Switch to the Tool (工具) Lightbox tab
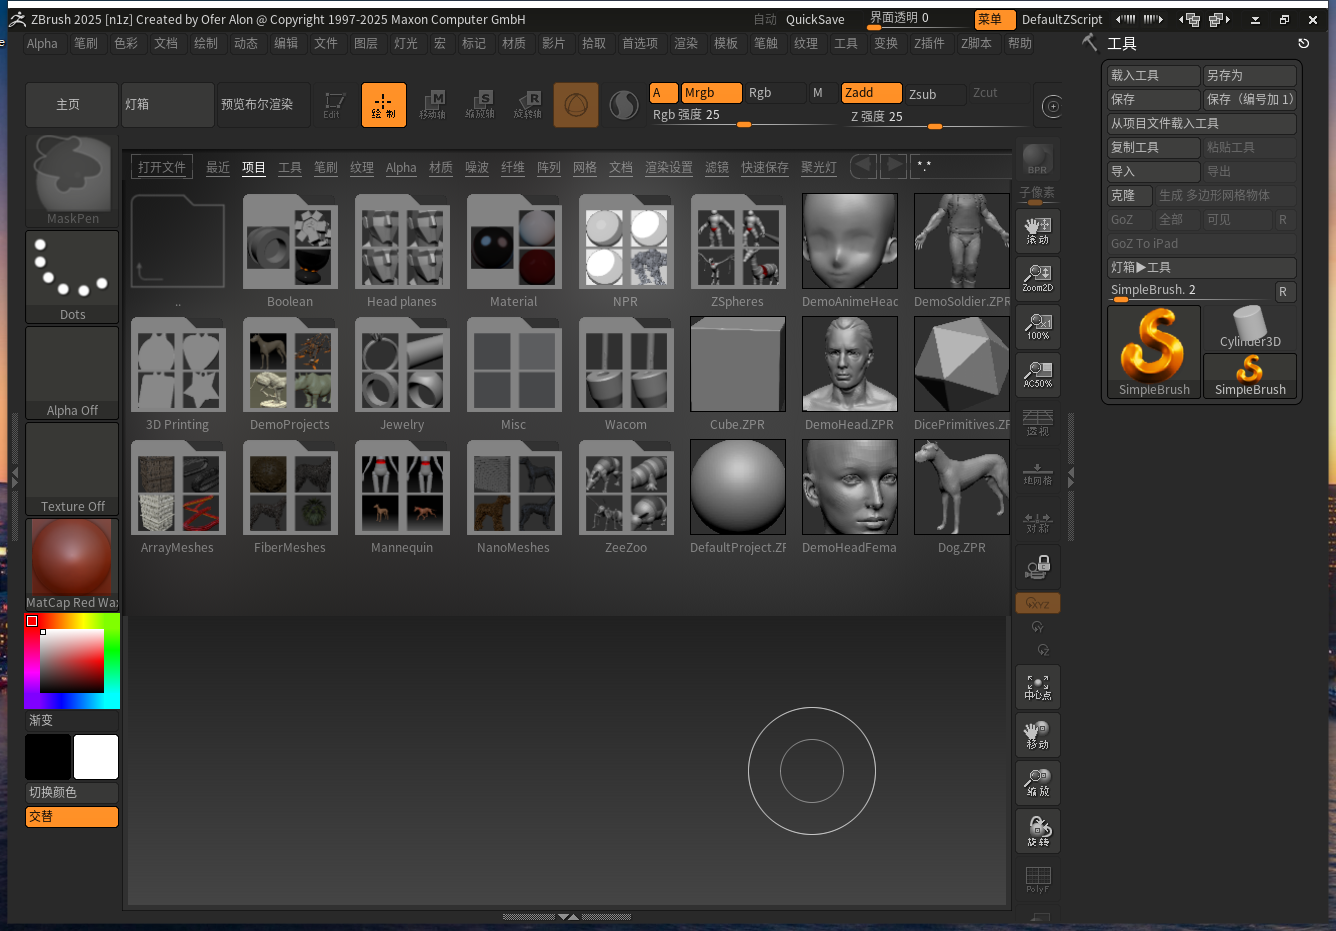This screenshot has height=931, width=1336. (290, 167)
